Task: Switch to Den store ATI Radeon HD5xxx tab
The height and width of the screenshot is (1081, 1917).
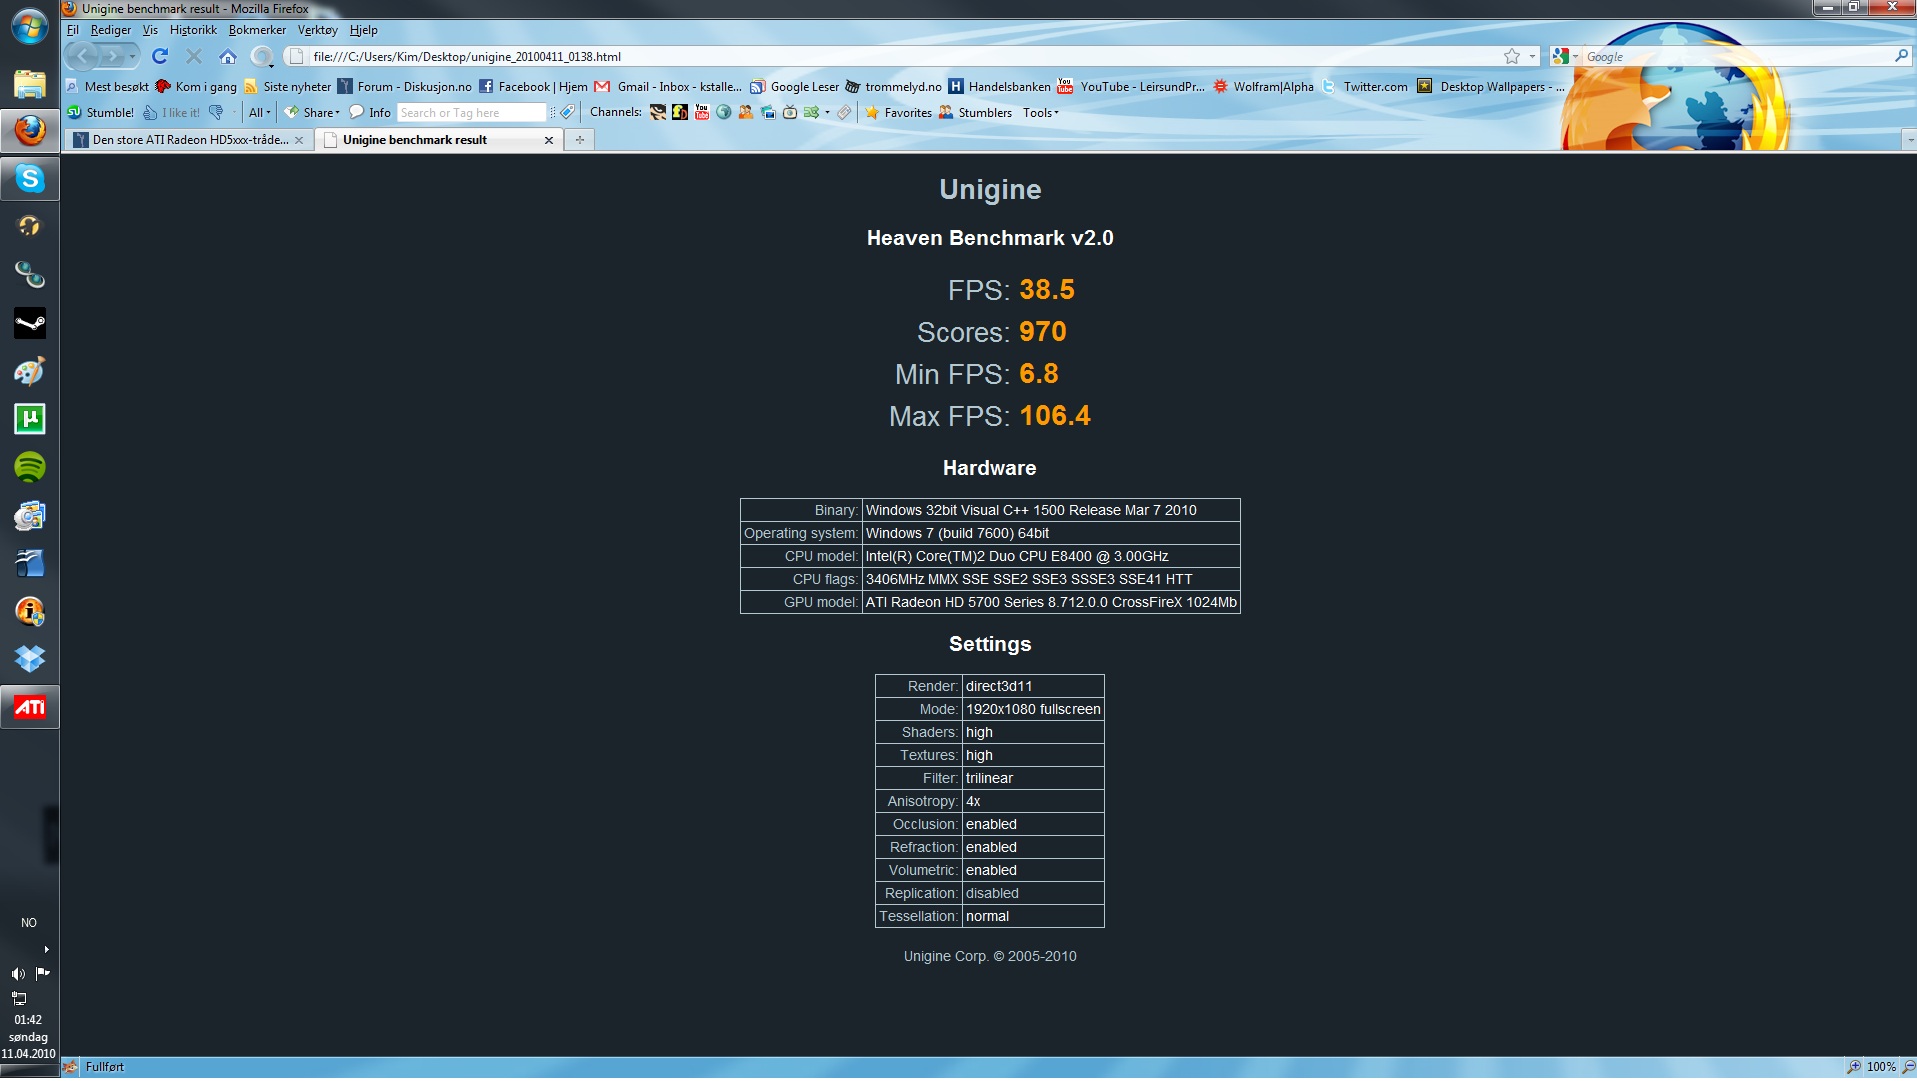Action: (188, 140)
